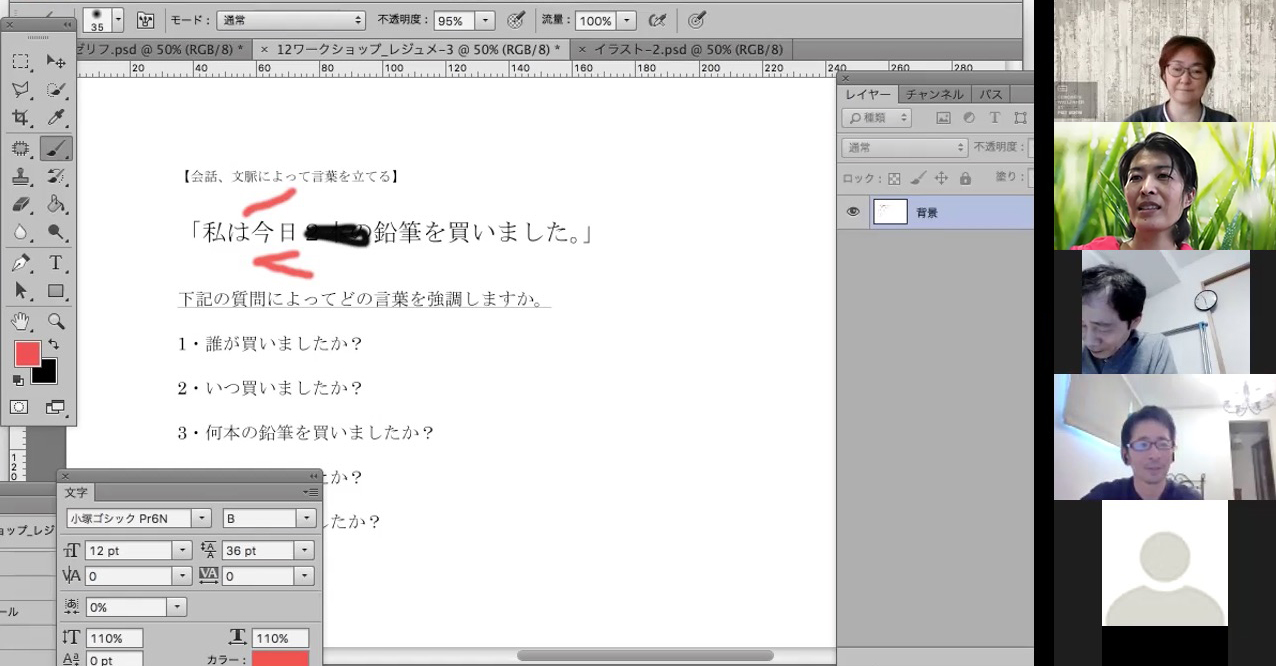Hide the 背景 layer with eye icon

point(853,212)
